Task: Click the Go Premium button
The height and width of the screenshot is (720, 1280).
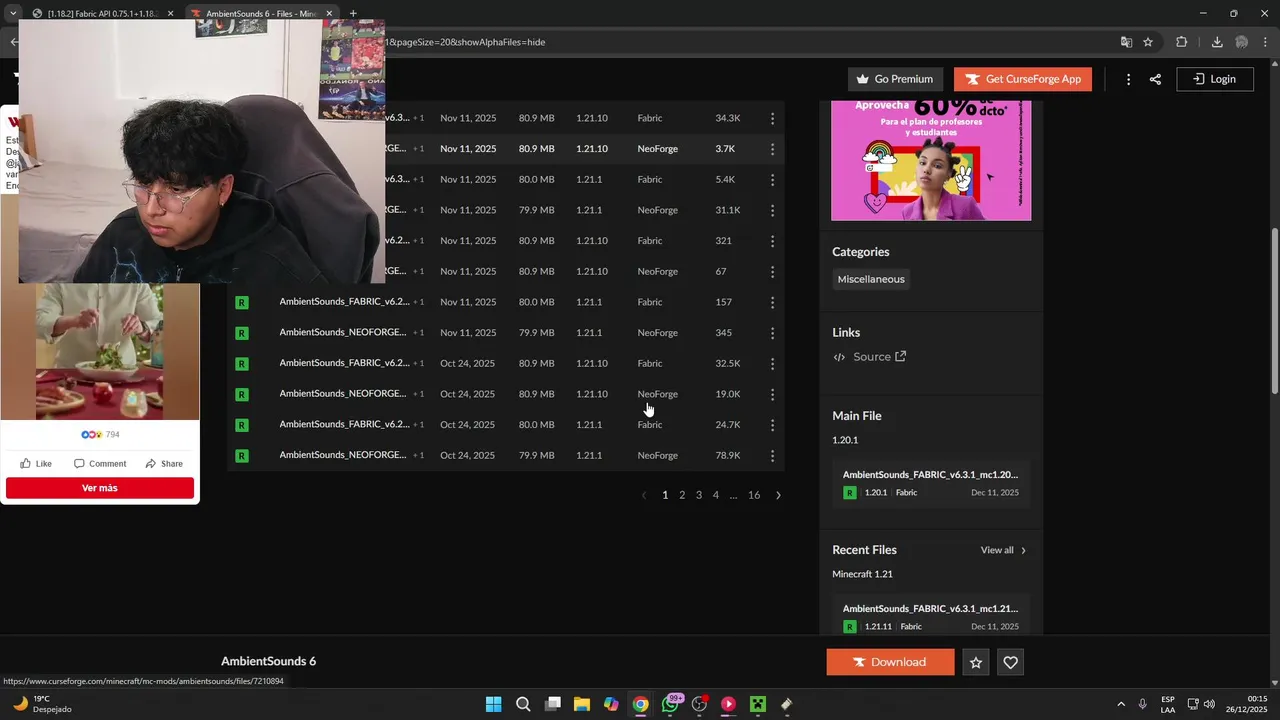Action: tap(894, 79)
